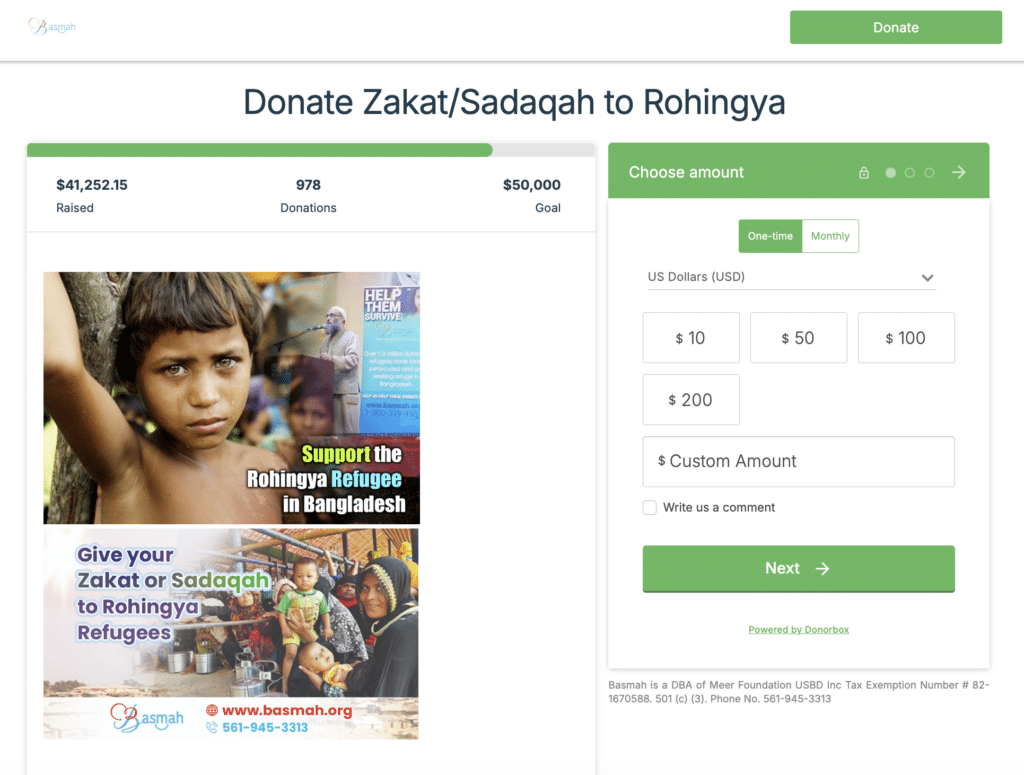Switch to One-time donation
The height and width of the screenshot is (775, 1024).
(770, 236)
